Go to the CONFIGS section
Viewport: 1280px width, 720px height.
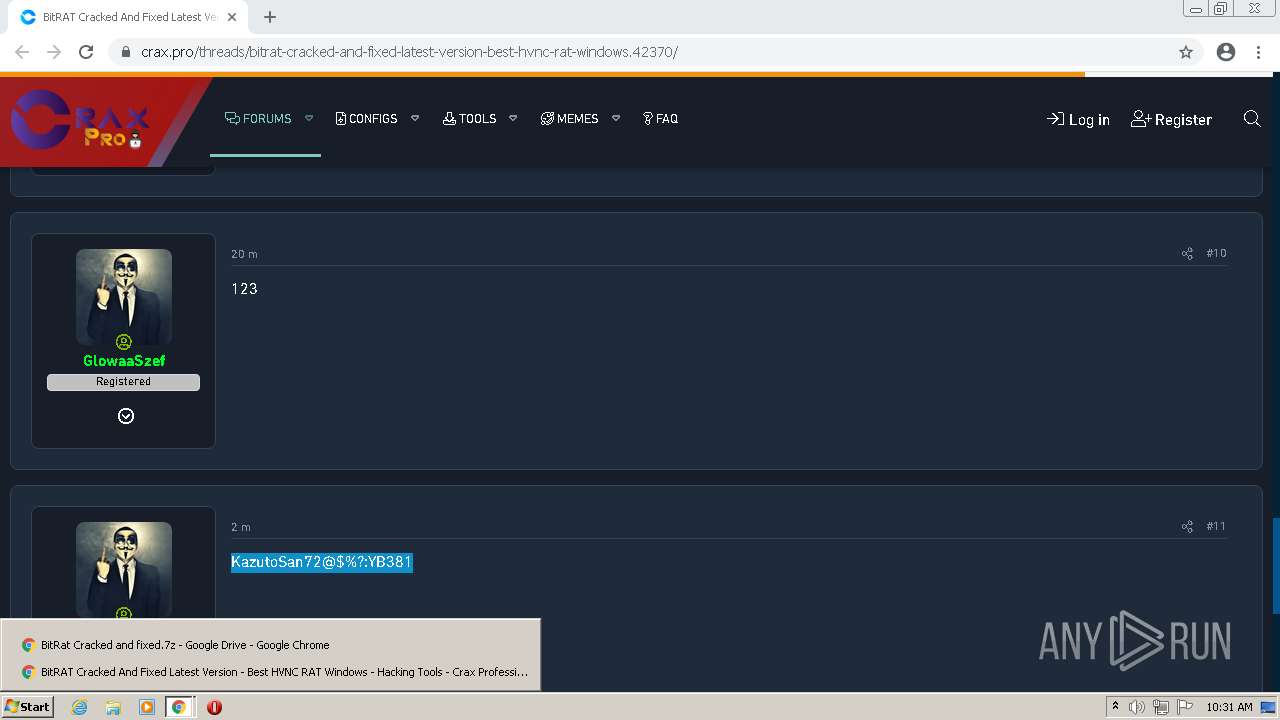click(366, 118)
